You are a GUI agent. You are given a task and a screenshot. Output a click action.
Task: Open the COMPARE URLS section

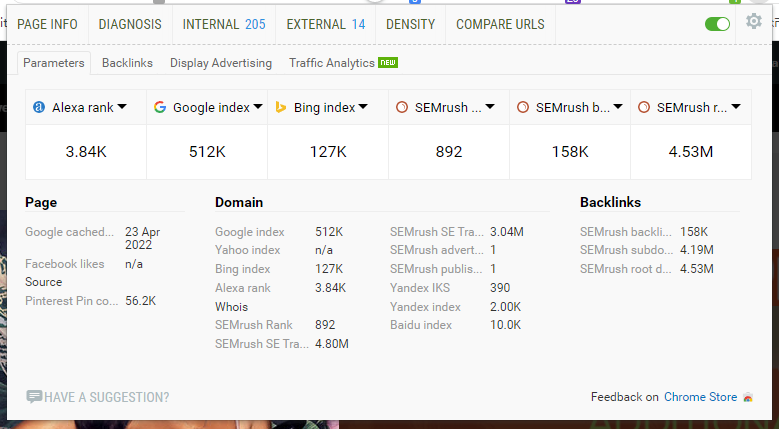[x=500, y=24]
